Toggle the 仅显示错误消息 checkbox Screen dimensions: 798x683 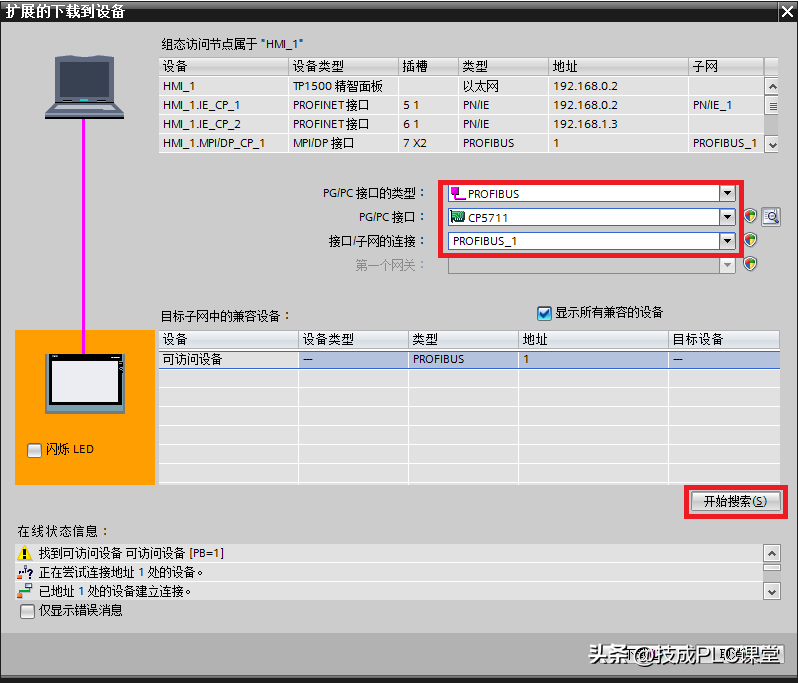coord(27,610)
